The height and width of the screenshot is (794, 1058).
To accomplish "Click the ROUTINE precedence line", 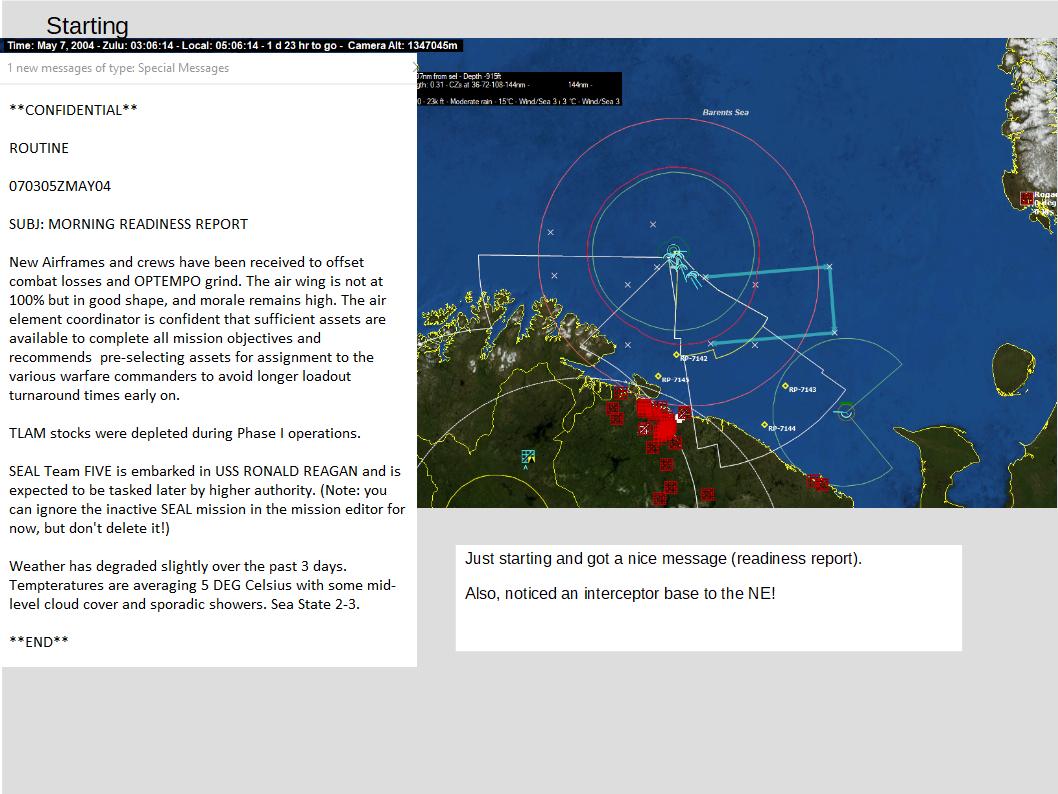I will point(38,148).
